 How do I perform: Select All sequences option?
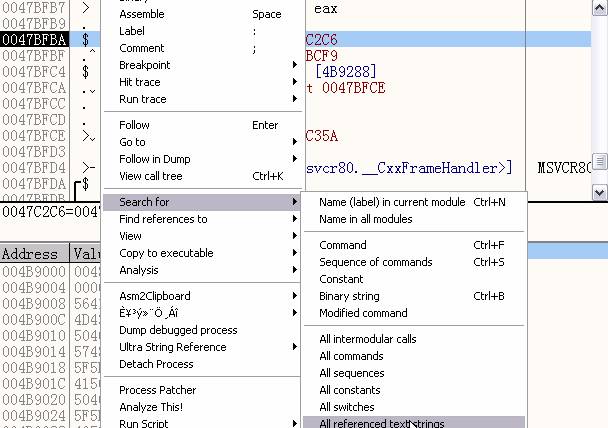point(414,373)
